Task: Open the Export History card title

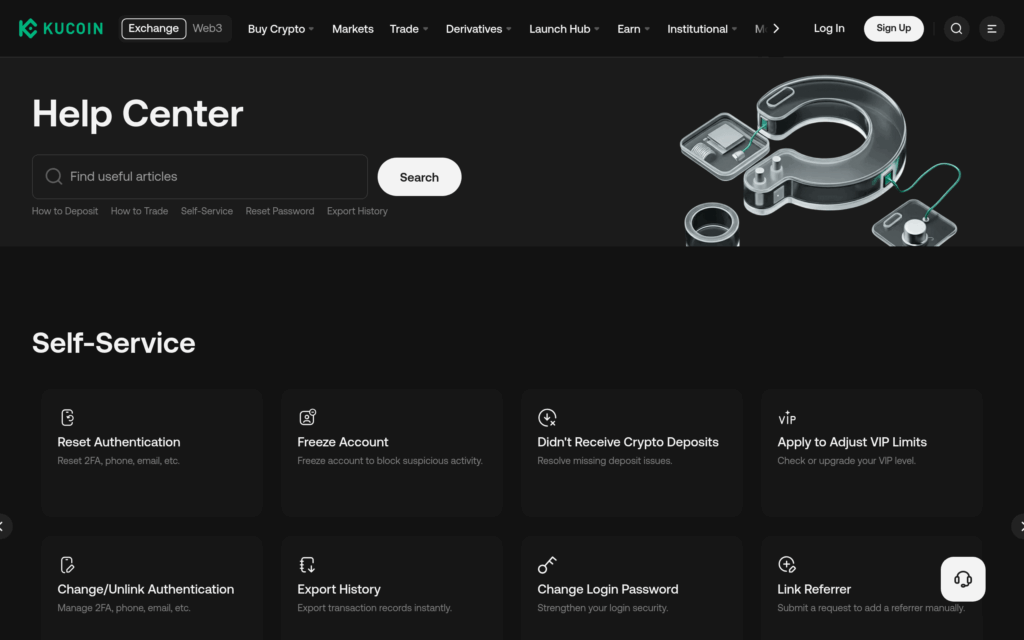Action: 339,589
